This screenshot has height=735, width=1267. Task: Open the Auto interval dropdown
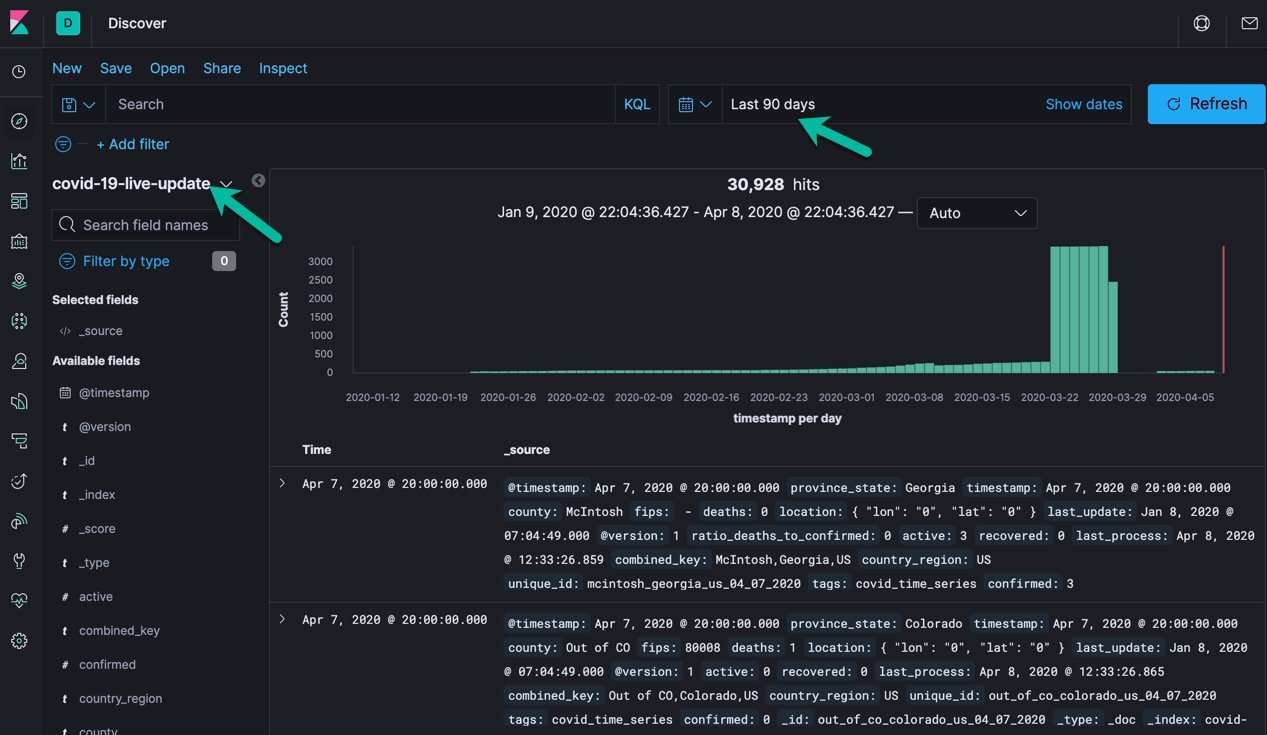click(x=976, y=213)
